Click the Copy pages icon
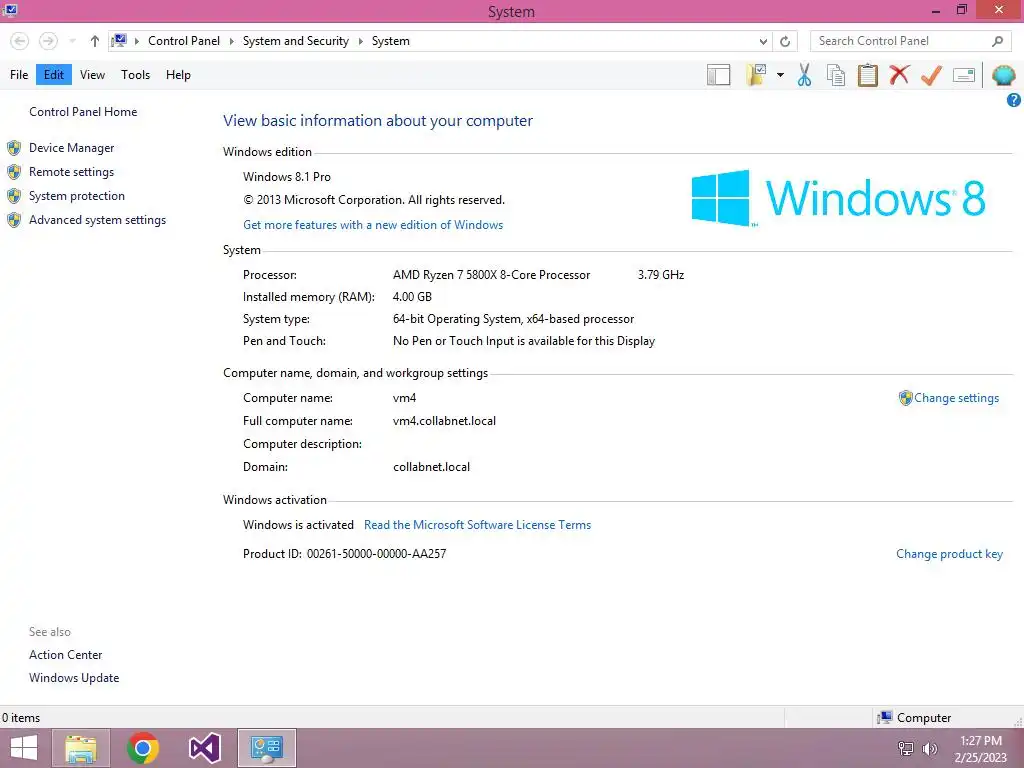Viewport: 1024px width, 768px height. pyautogui.click(x=836, y=75)
